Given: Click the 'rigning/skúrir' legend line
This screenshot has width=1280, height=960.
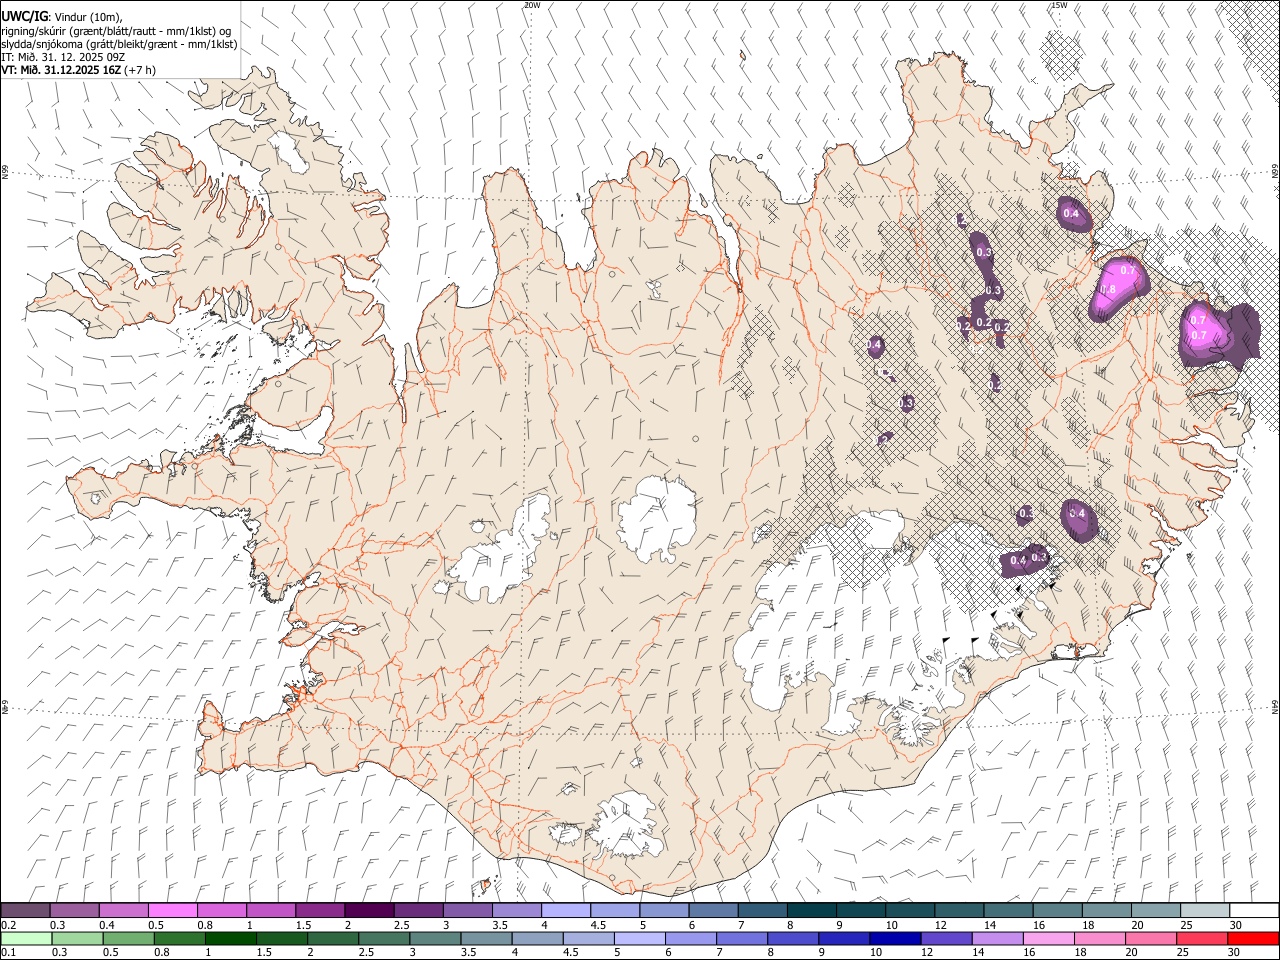Looking at the screenshot, I should tap(117, 31).
